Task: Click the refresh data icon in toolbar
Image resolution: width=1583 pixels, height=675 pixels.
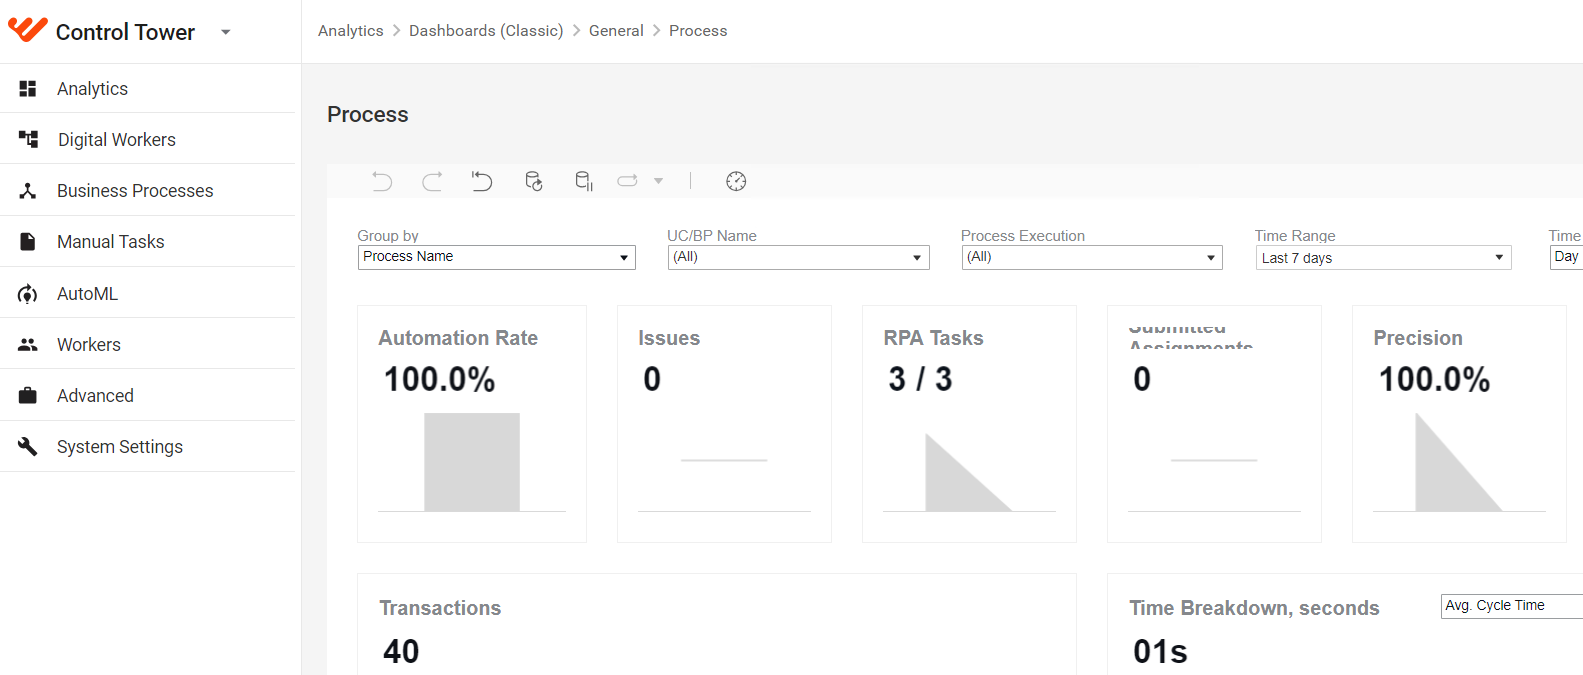Action: click(x=534, y=181)
